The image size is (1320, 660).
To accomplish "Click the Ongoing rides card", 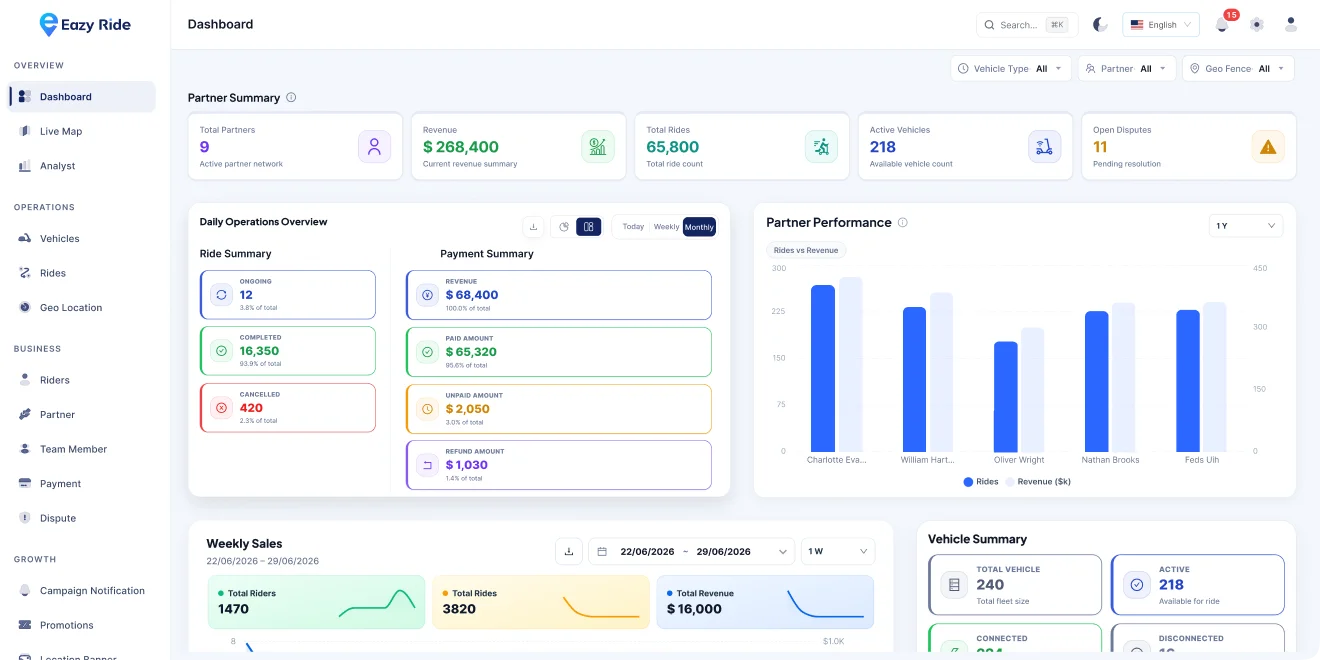I will [x=288, y=295].
